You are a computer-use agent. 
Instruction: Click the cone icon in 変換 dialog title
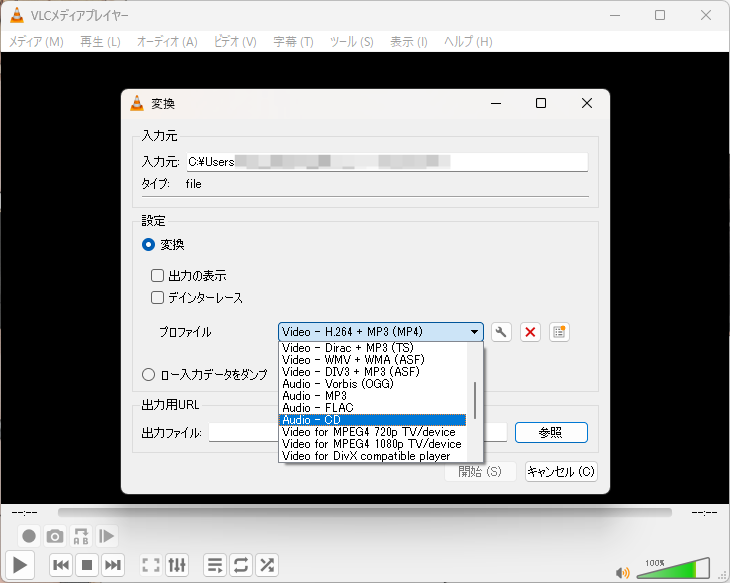137,103
